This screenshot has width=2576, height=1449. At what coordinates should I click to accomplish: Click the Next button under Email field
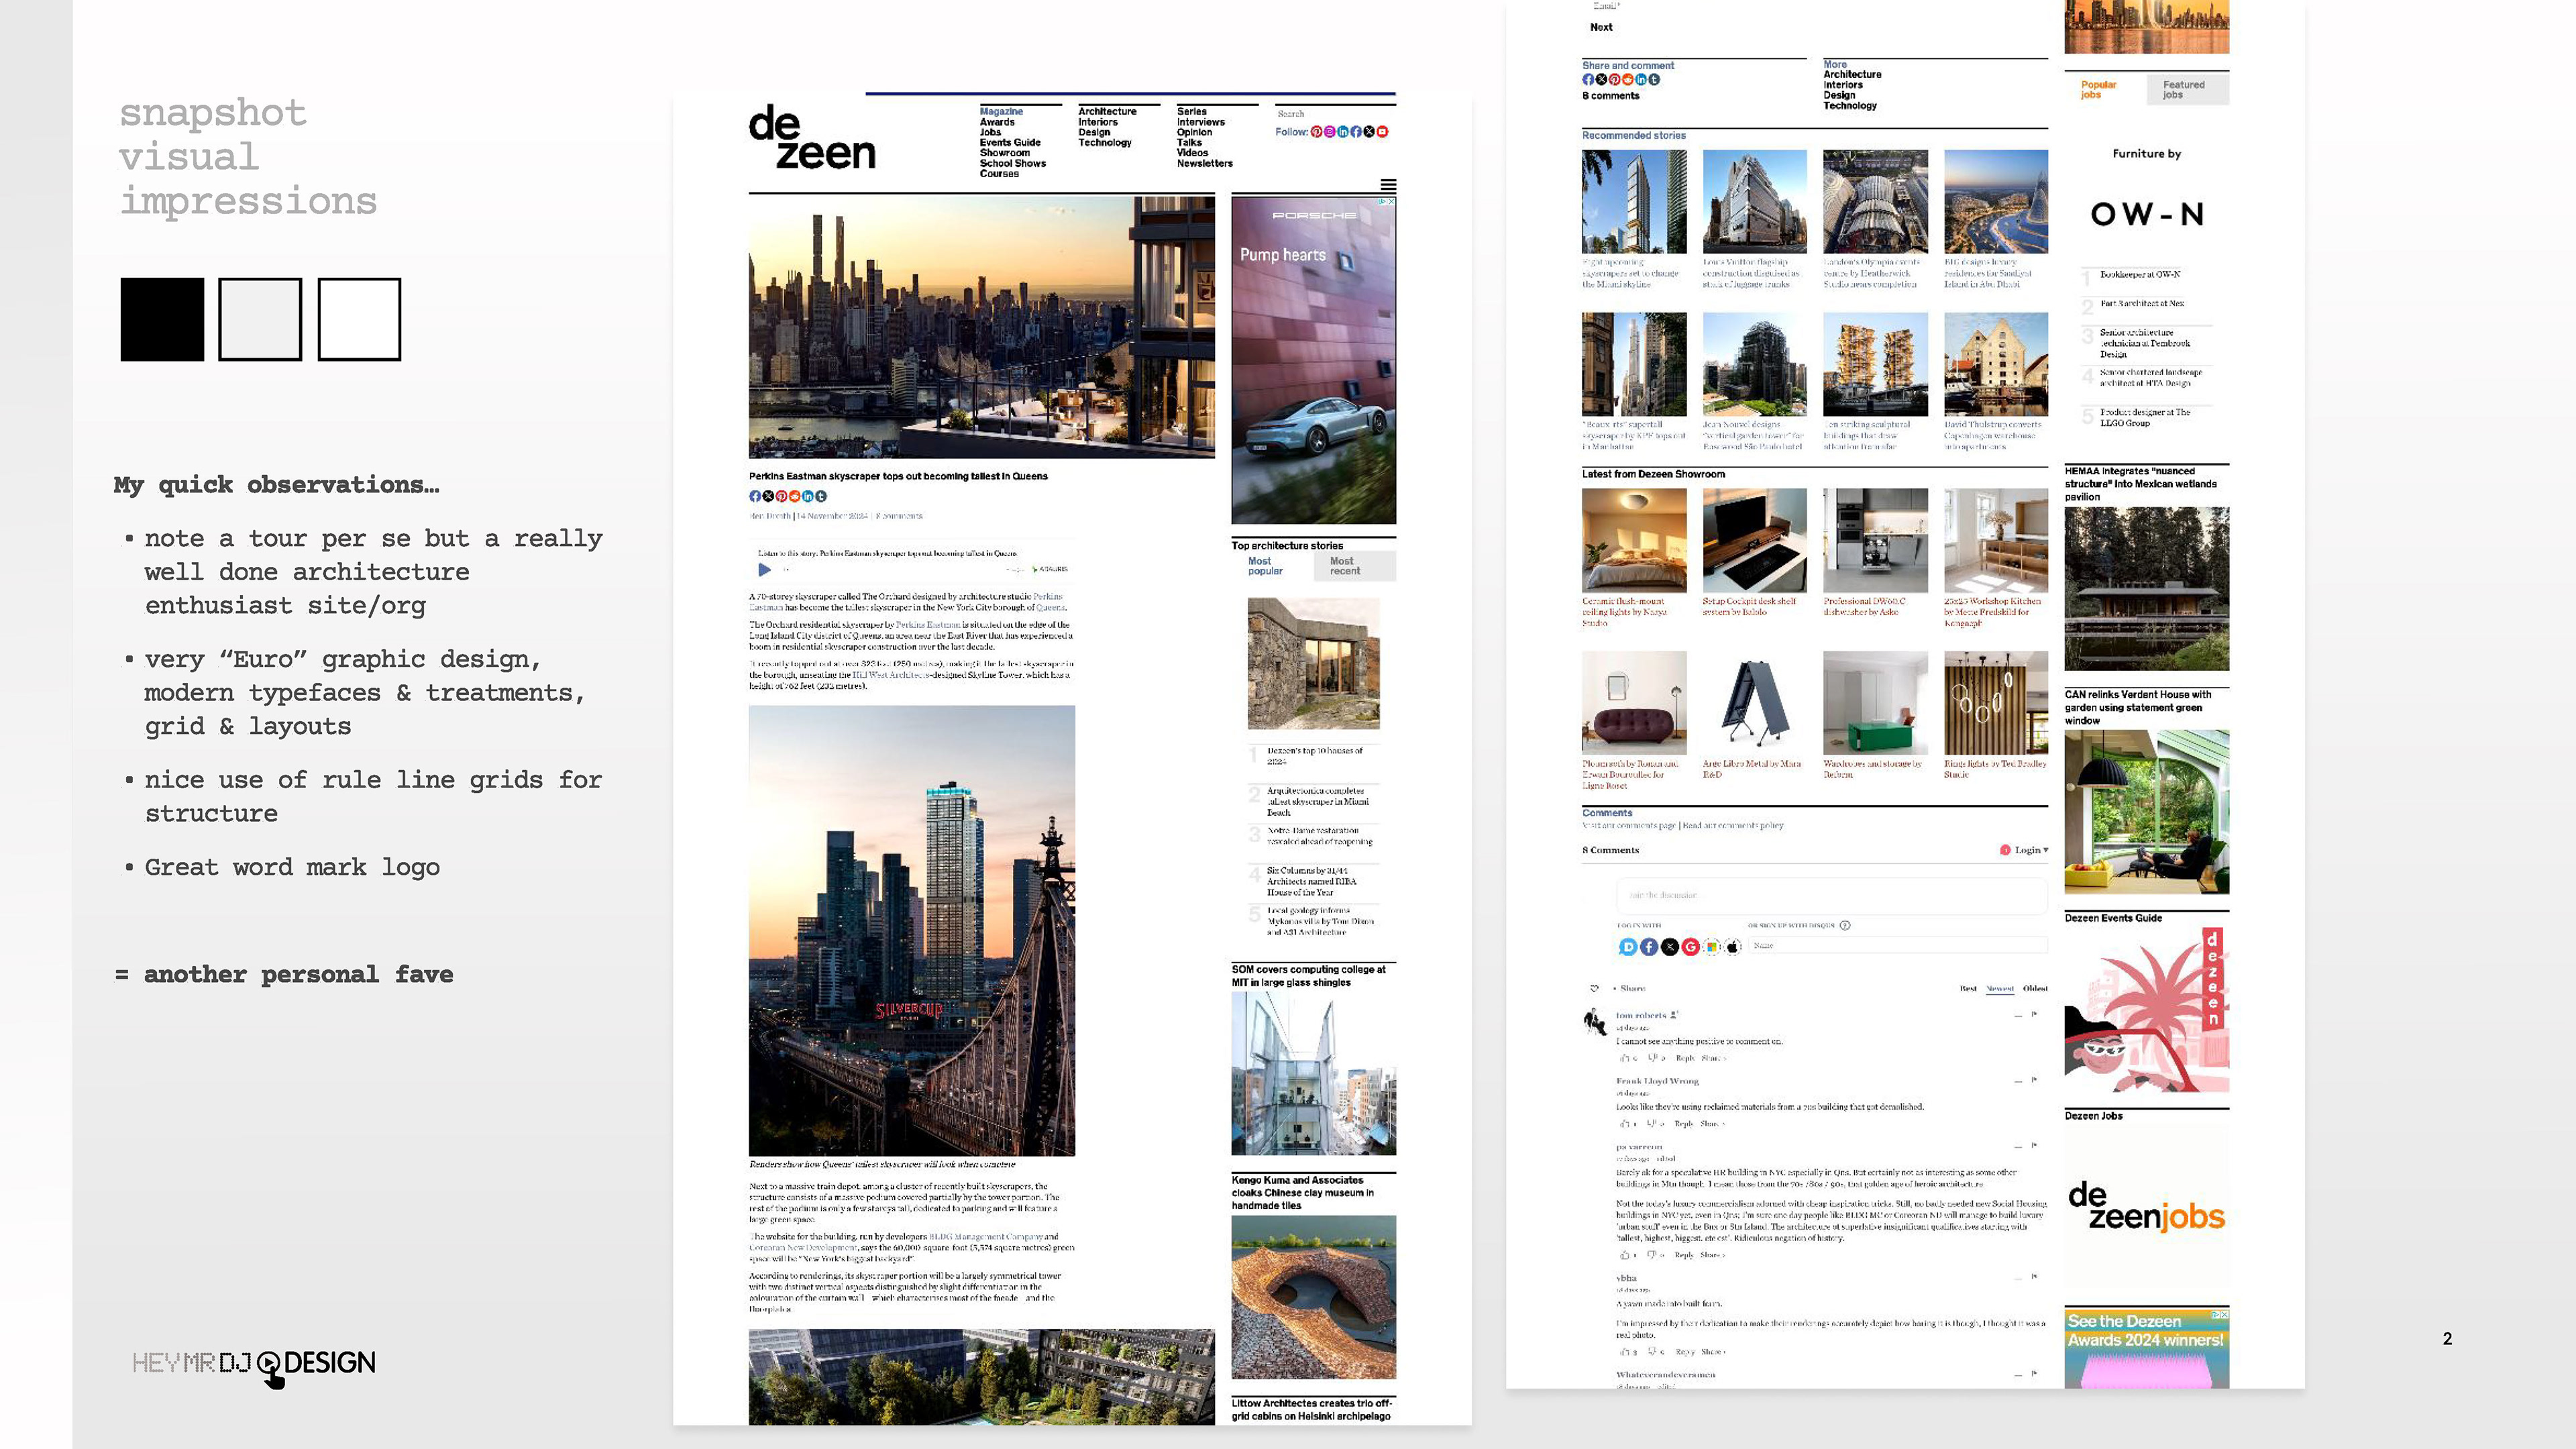pyautogui.click(x=1601, y=27)
